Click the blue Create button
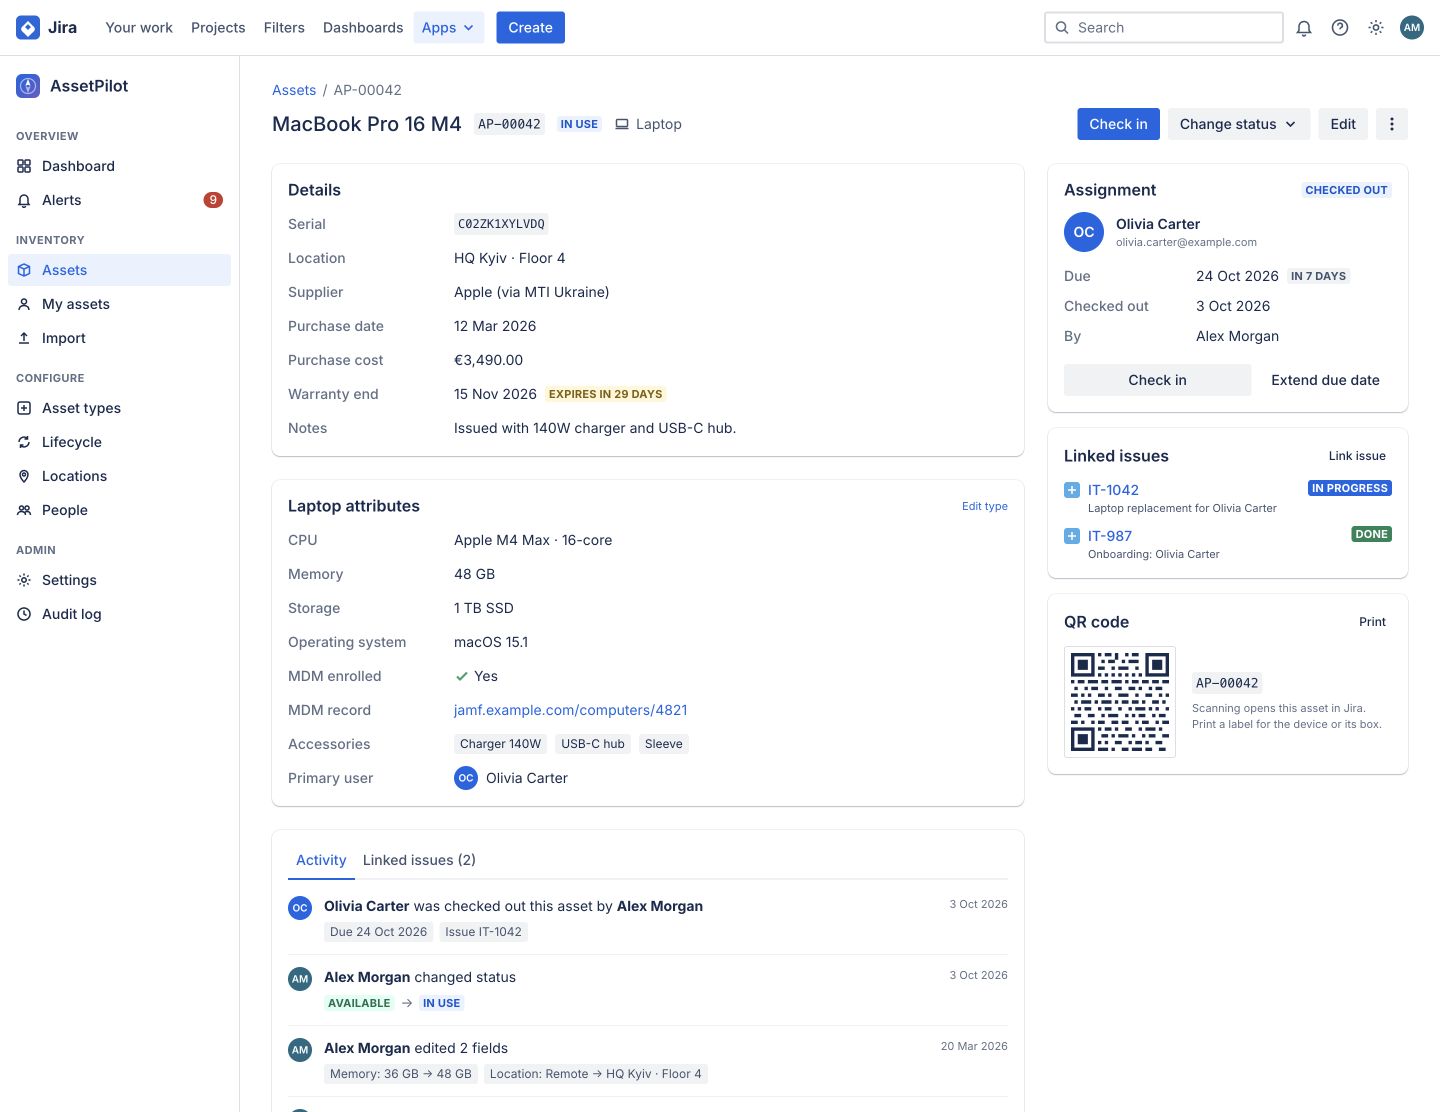This screenshot has height=1112, width=1440. point(530,28)
